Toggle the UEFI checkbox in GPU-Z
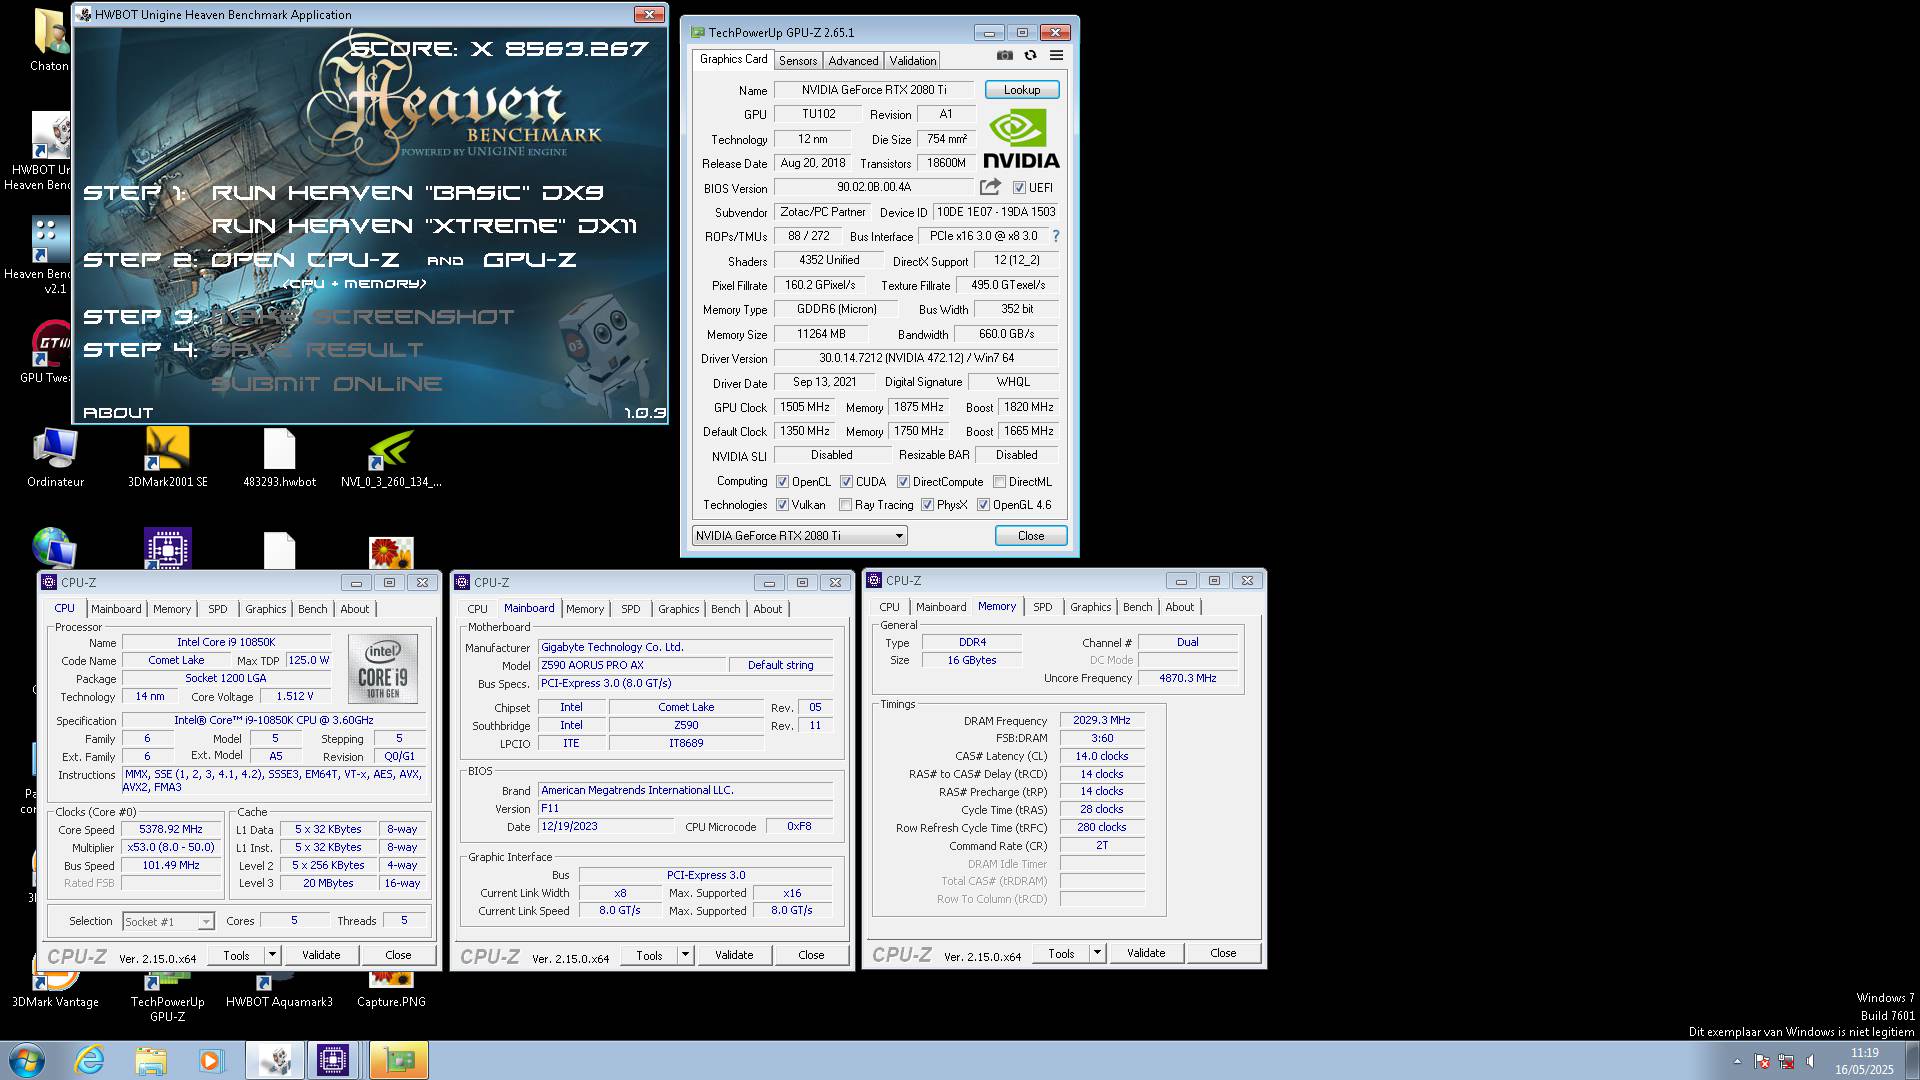The width and height of the screenshot is (1920, 1080). click(1019, 188)
